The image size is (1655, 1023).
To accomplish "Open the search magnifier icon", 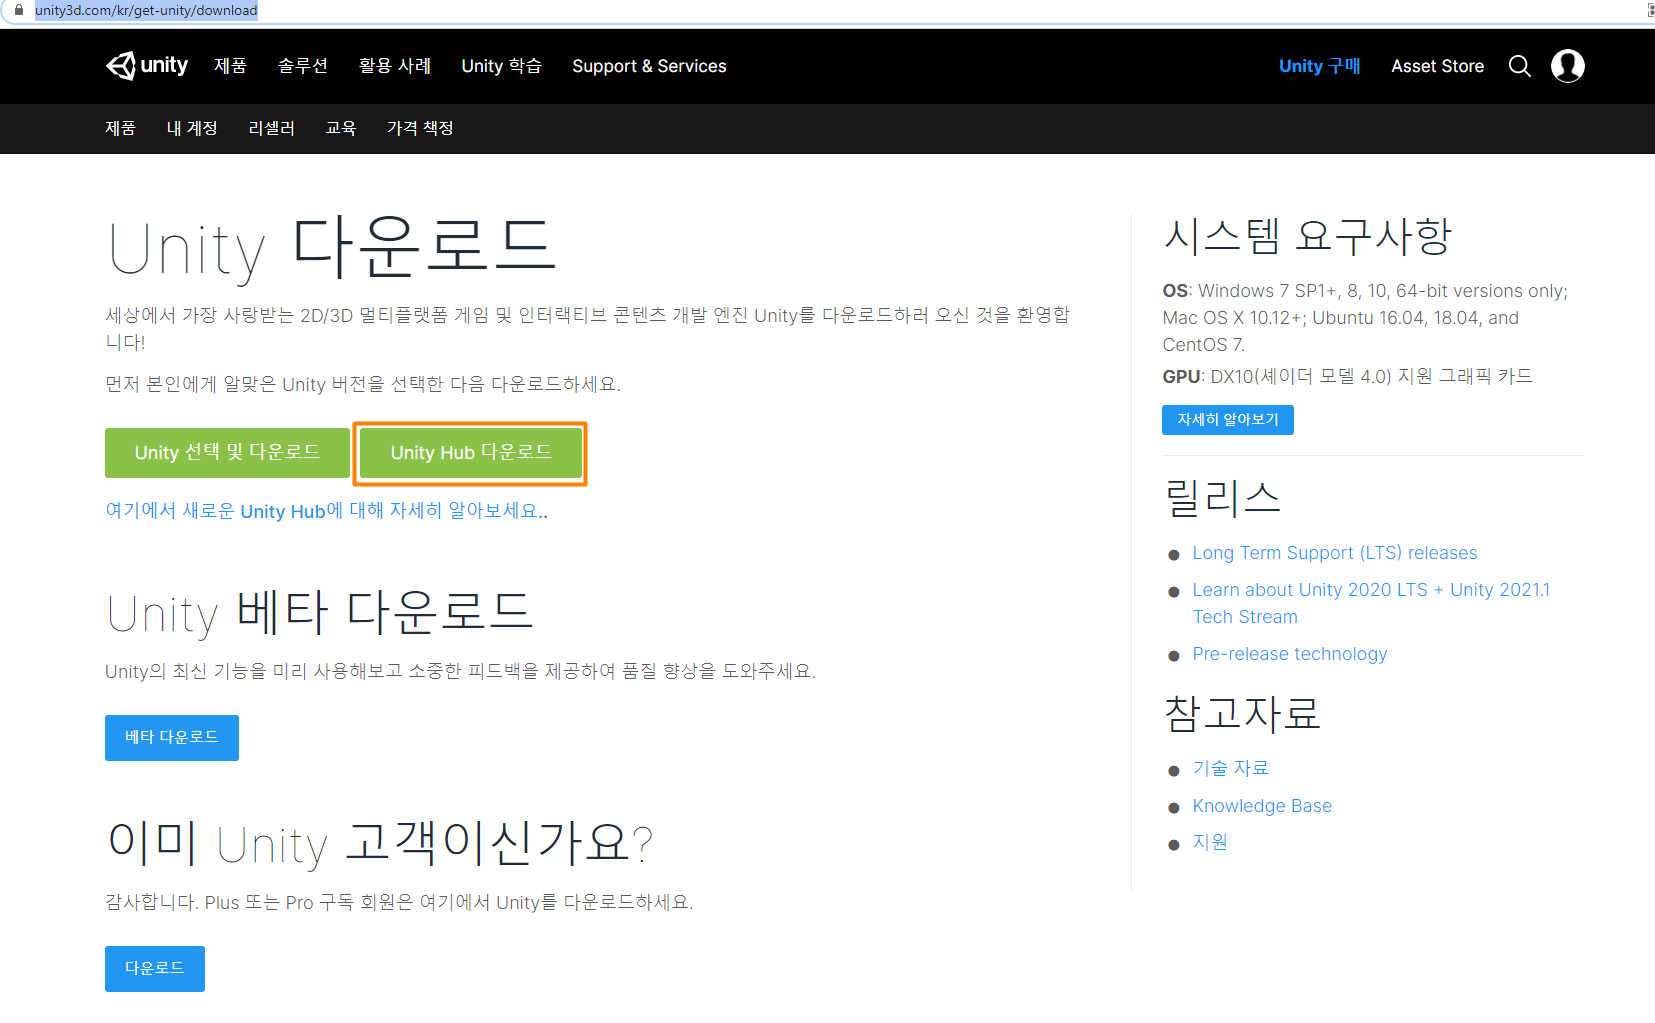I will point(1519,66).
